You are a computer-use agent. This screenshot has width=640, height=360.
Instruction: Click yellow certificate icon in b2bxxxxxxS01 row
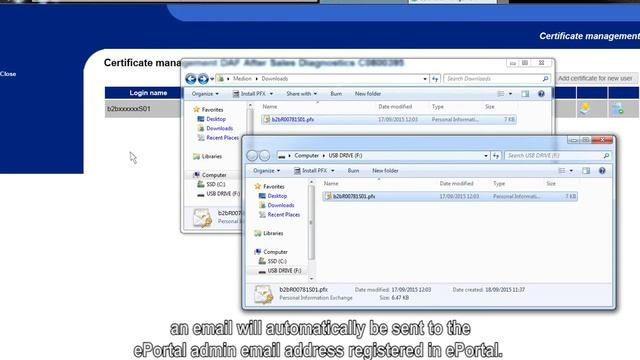pos(585,109)
